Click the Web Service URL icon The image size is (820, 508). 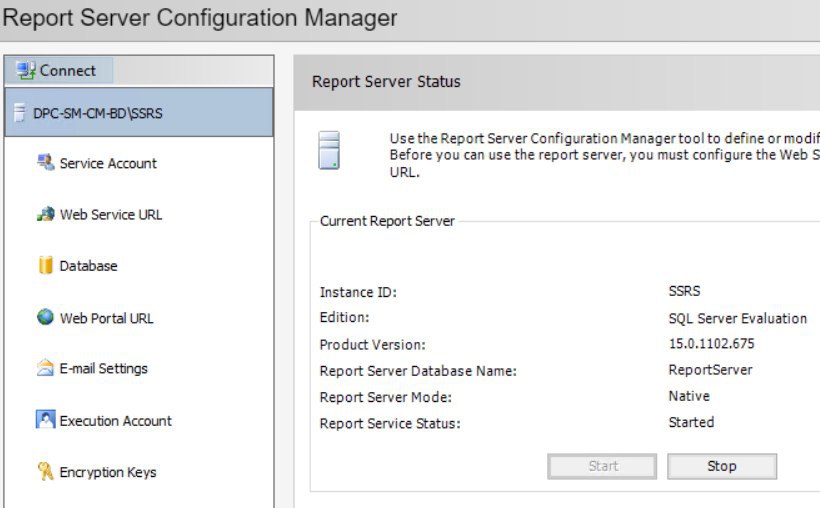pos(45,213)
